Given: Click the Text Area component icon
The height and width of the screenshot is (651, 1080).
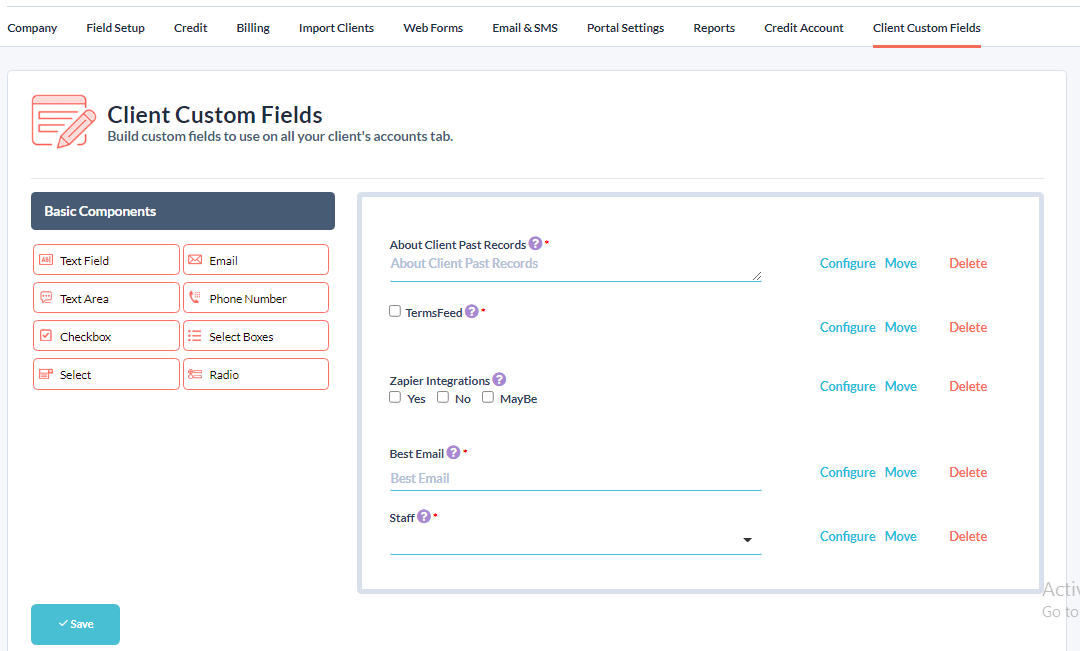Looking at the screenshot, I should (x=46, y=298).
